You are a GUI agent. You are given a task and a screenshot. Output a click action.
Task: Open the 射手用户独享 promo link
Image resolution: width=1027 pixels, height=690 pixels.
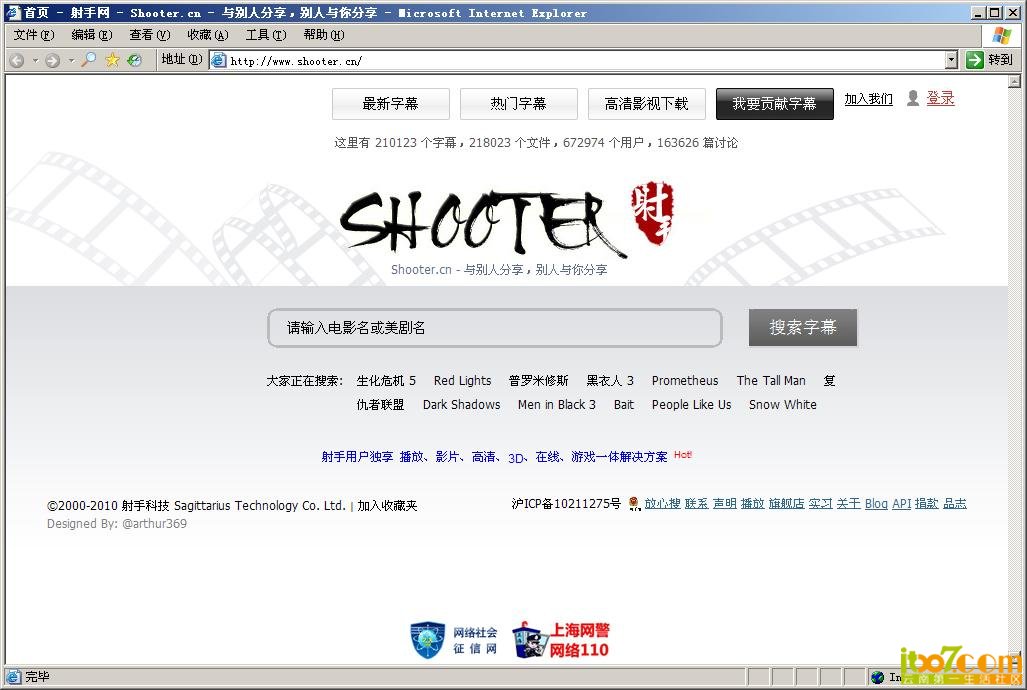(495, 457)
